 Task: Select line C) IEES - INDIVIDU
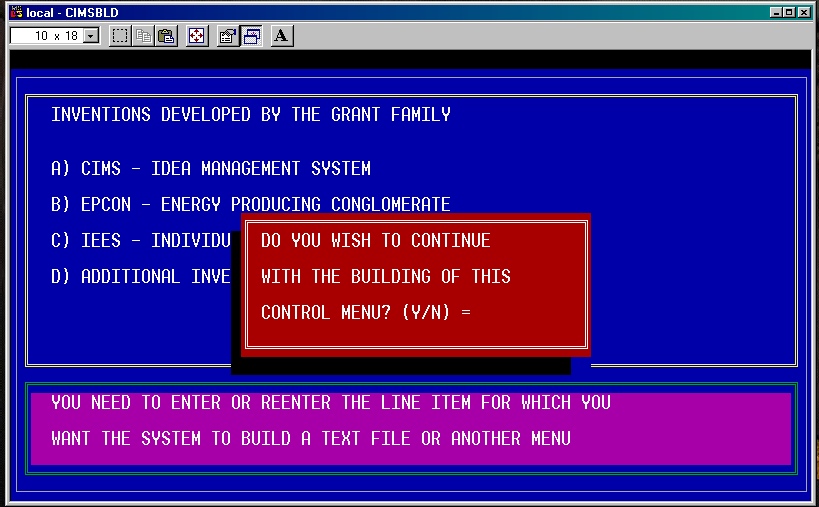[141, 240]
